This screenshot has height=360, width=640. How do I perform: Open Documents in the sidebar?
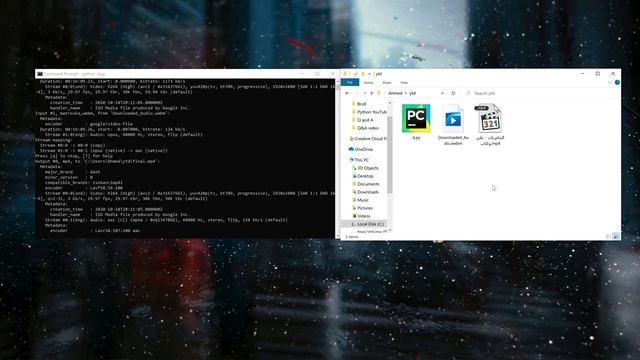(365, 184)
